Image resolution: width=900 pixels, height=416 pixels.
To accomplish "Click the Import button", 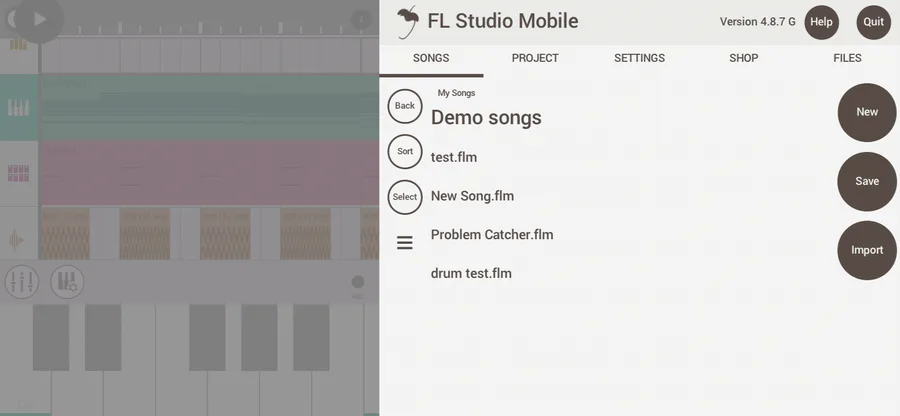I will [867, 250].
